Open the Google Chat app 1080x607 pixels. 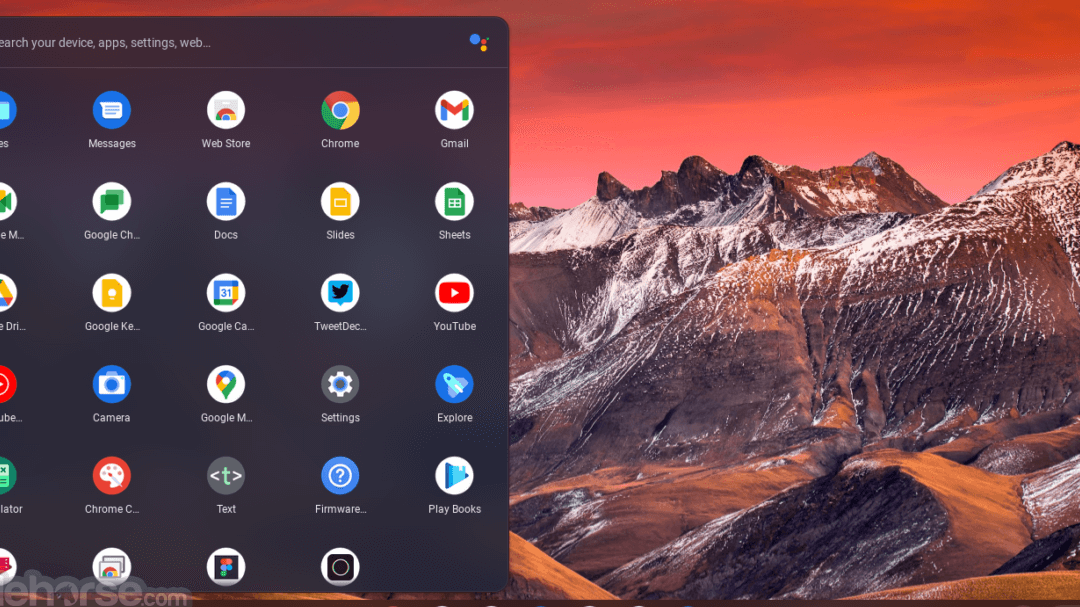pos(112,202)
